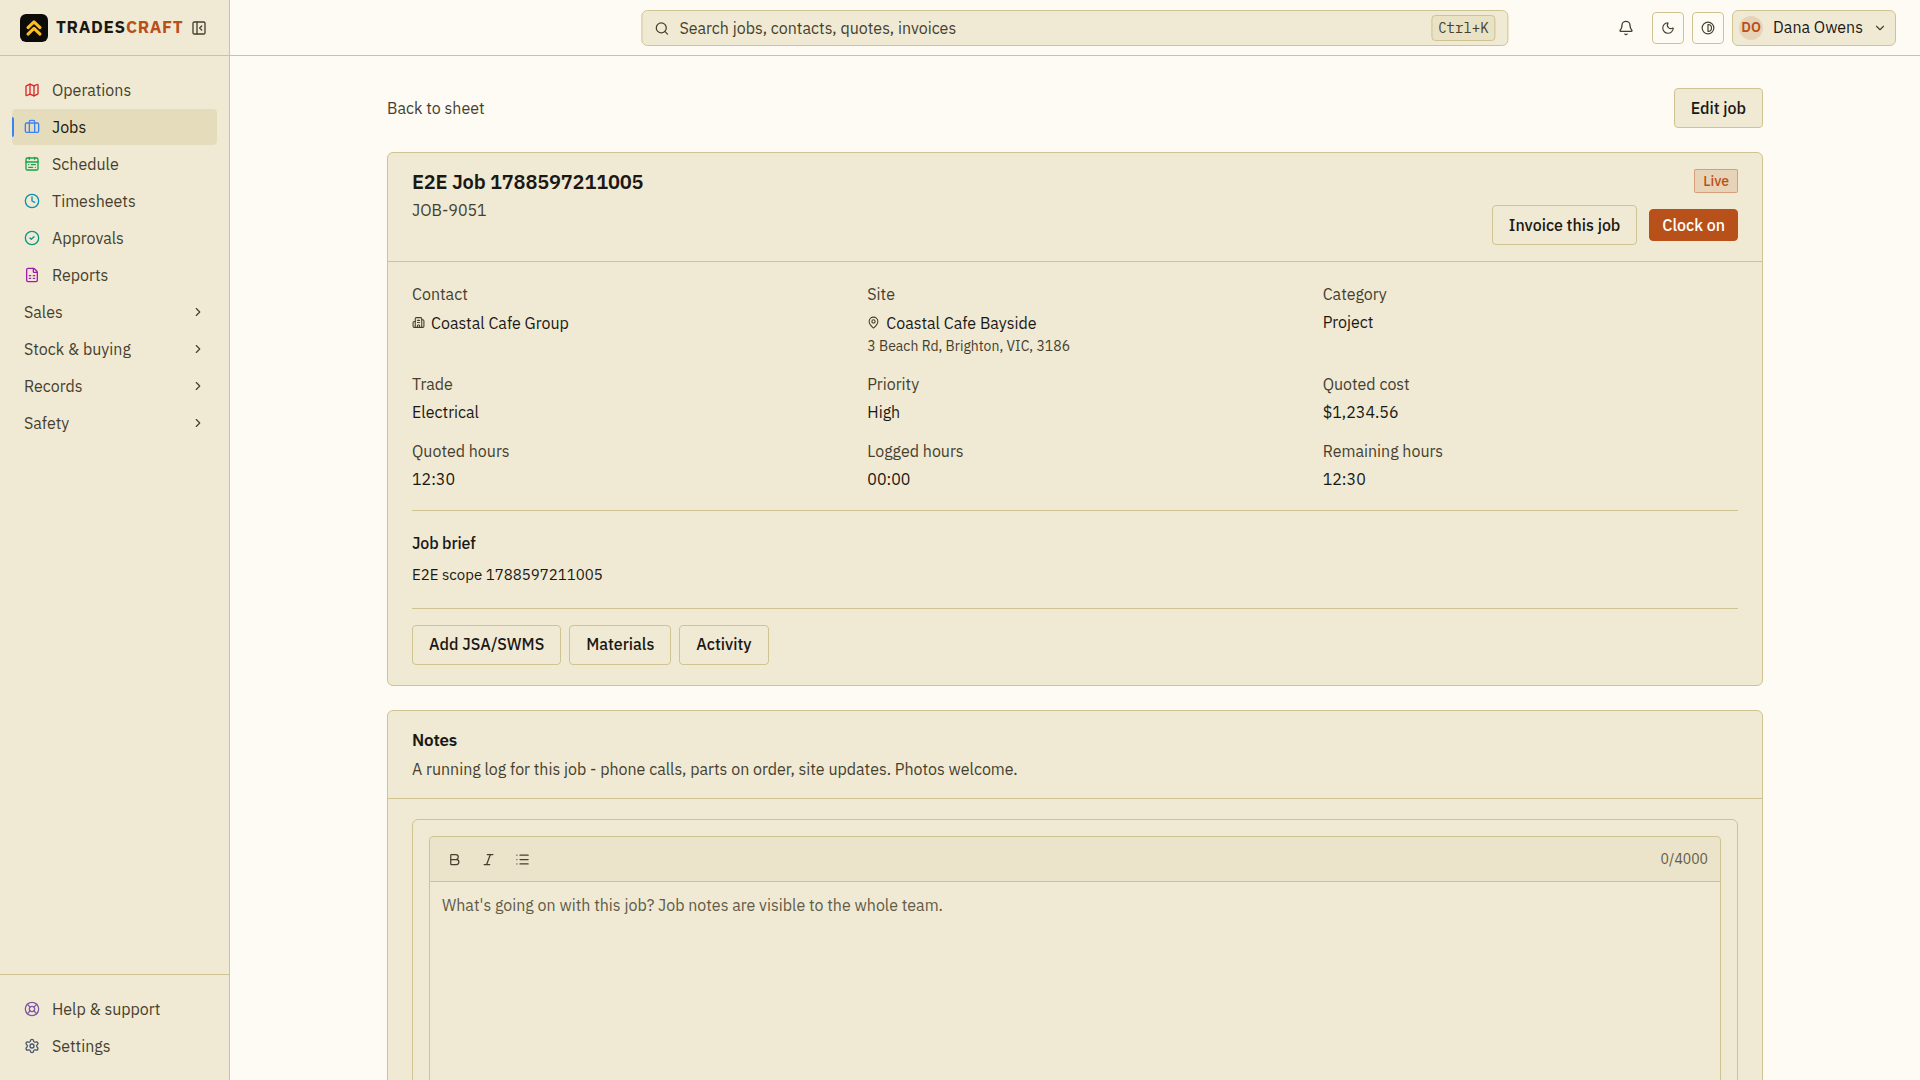The height and width of the screenshot is (1080, 1920).
Task: Toggle bold in notes editor
Action: [454, 860]
